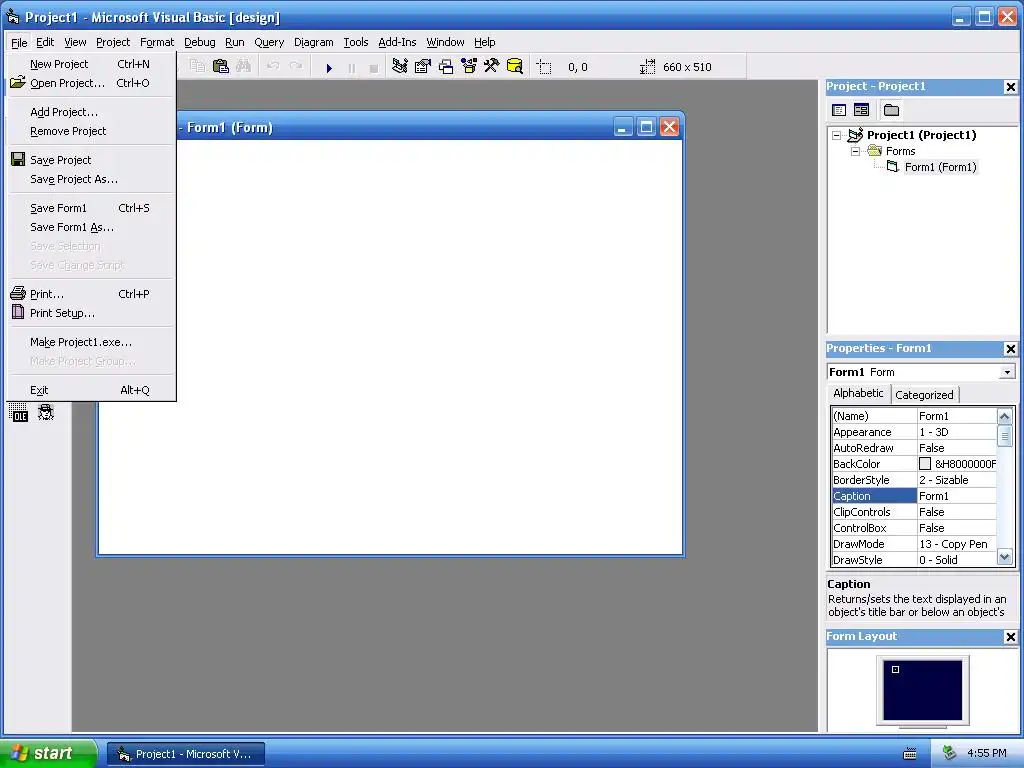
Task: Click the printer icon beside Print
Action: 18,293
